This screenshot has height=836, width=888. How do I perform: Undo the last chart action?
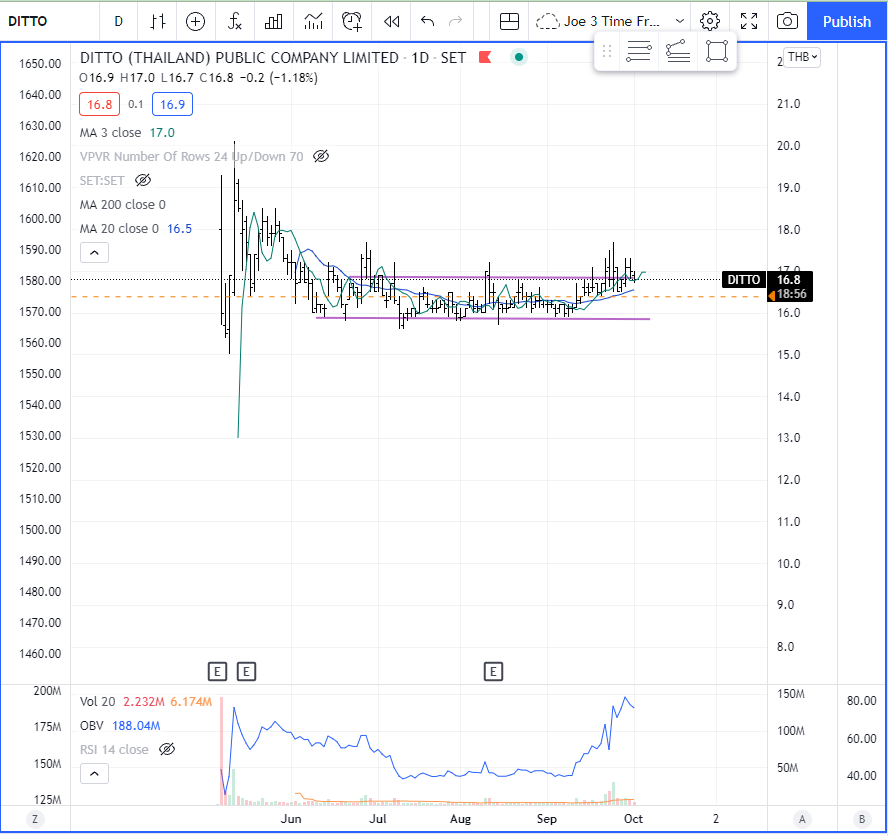[428, 22]
